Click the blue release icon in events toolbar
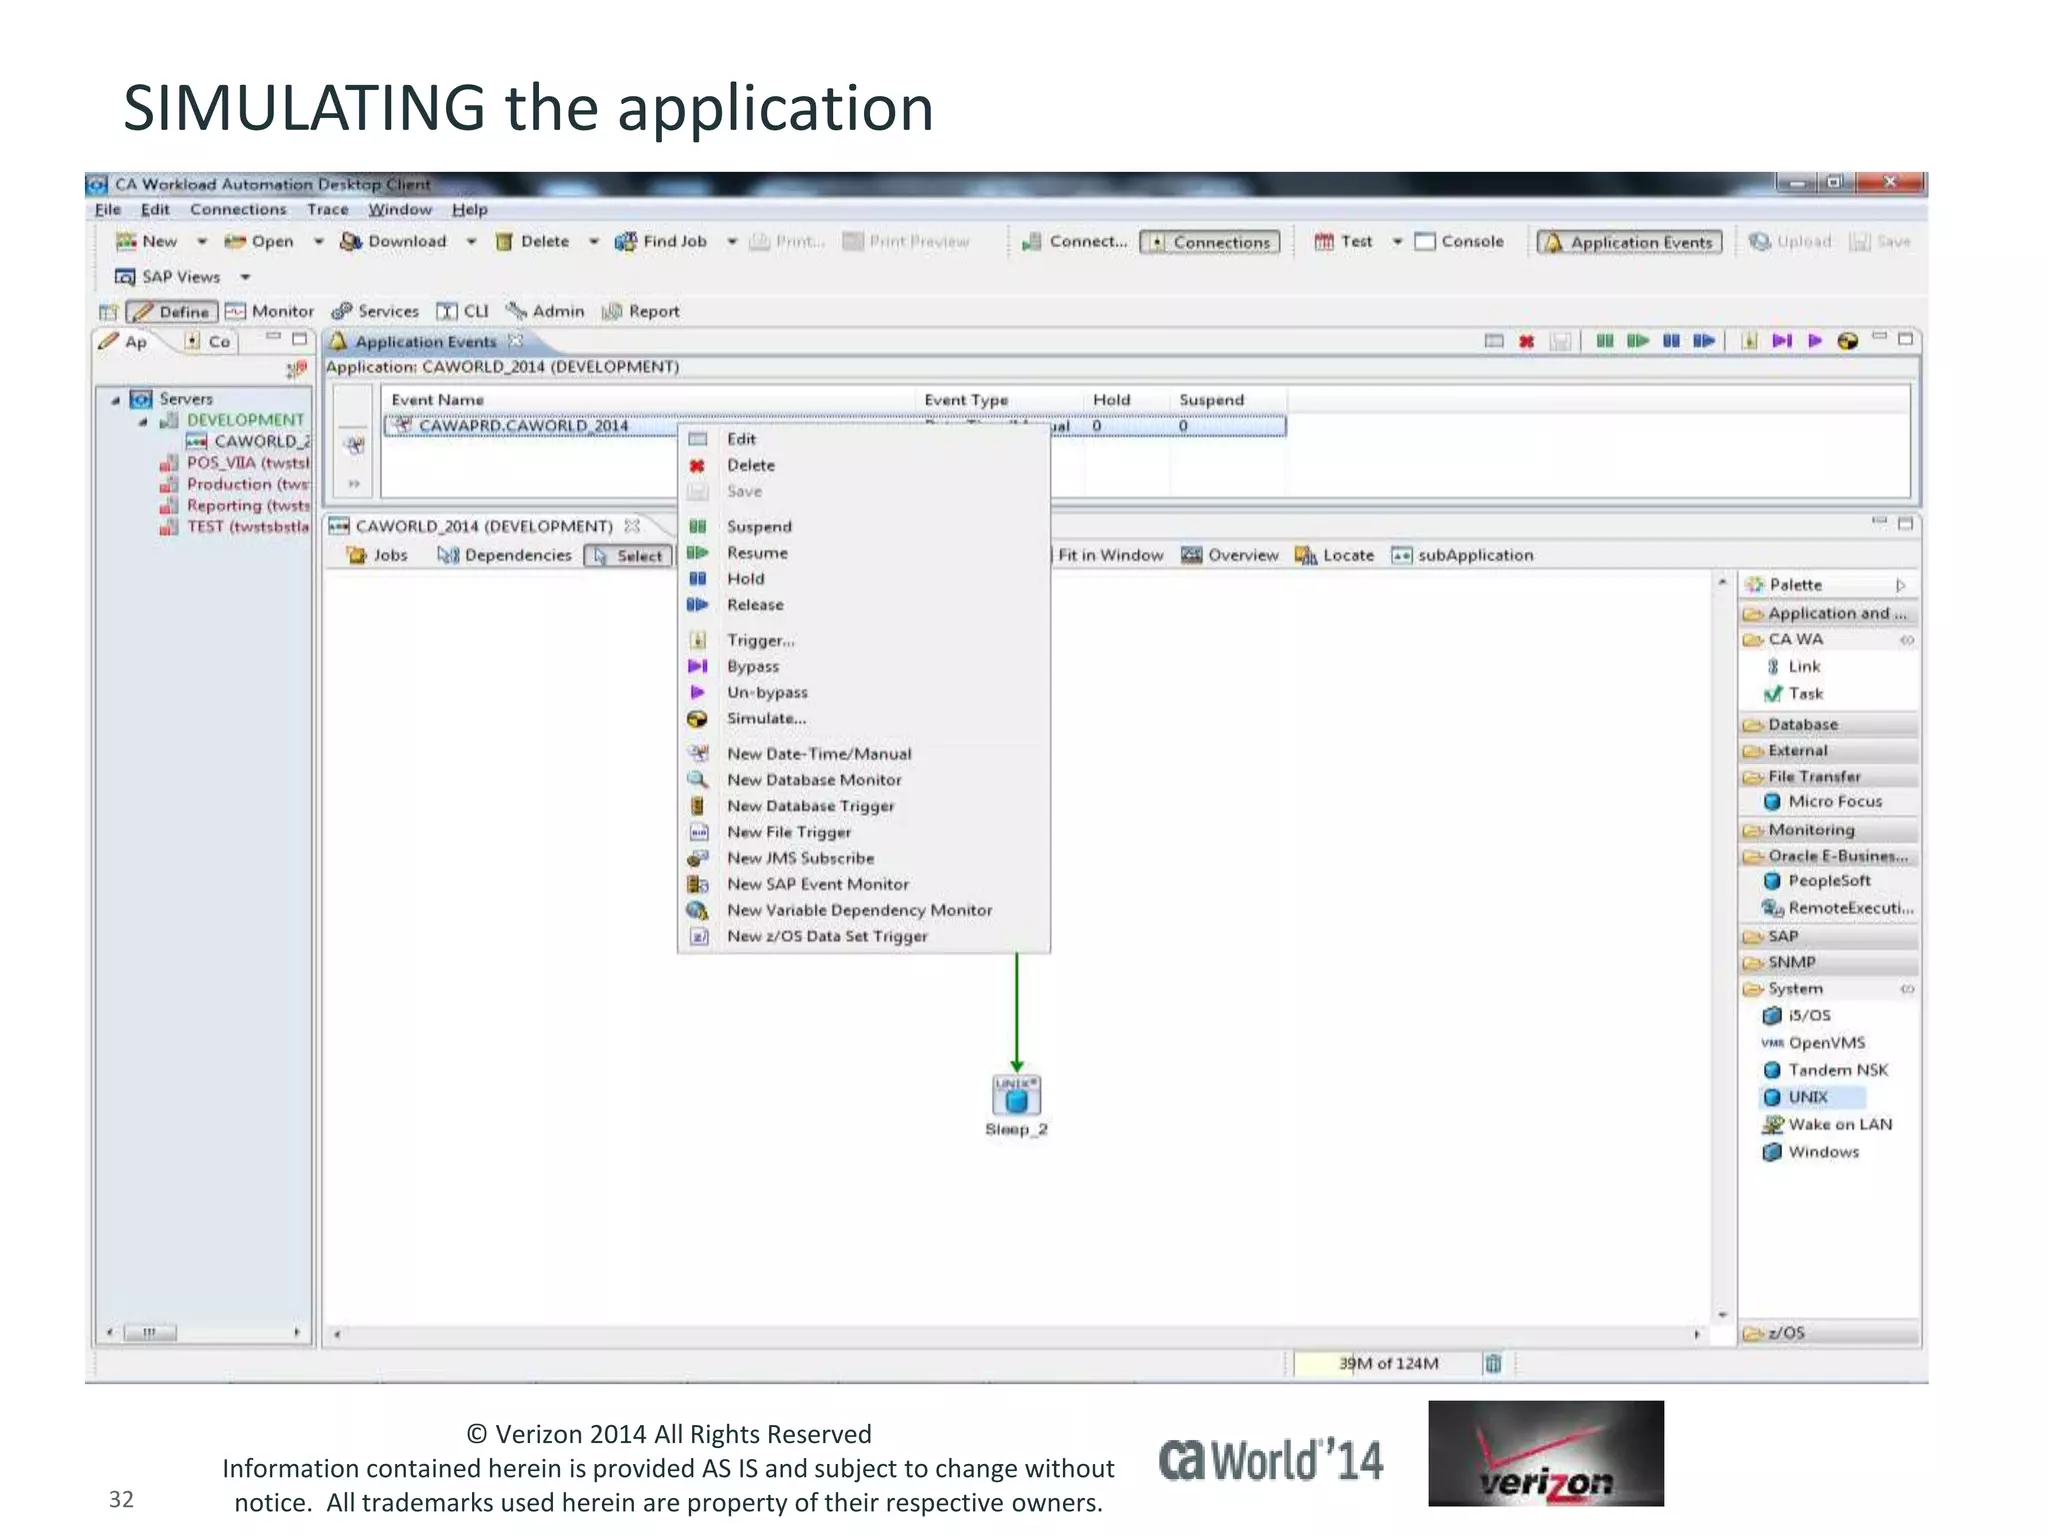The image size is (2048, 1536). (x=1704, y=341)
